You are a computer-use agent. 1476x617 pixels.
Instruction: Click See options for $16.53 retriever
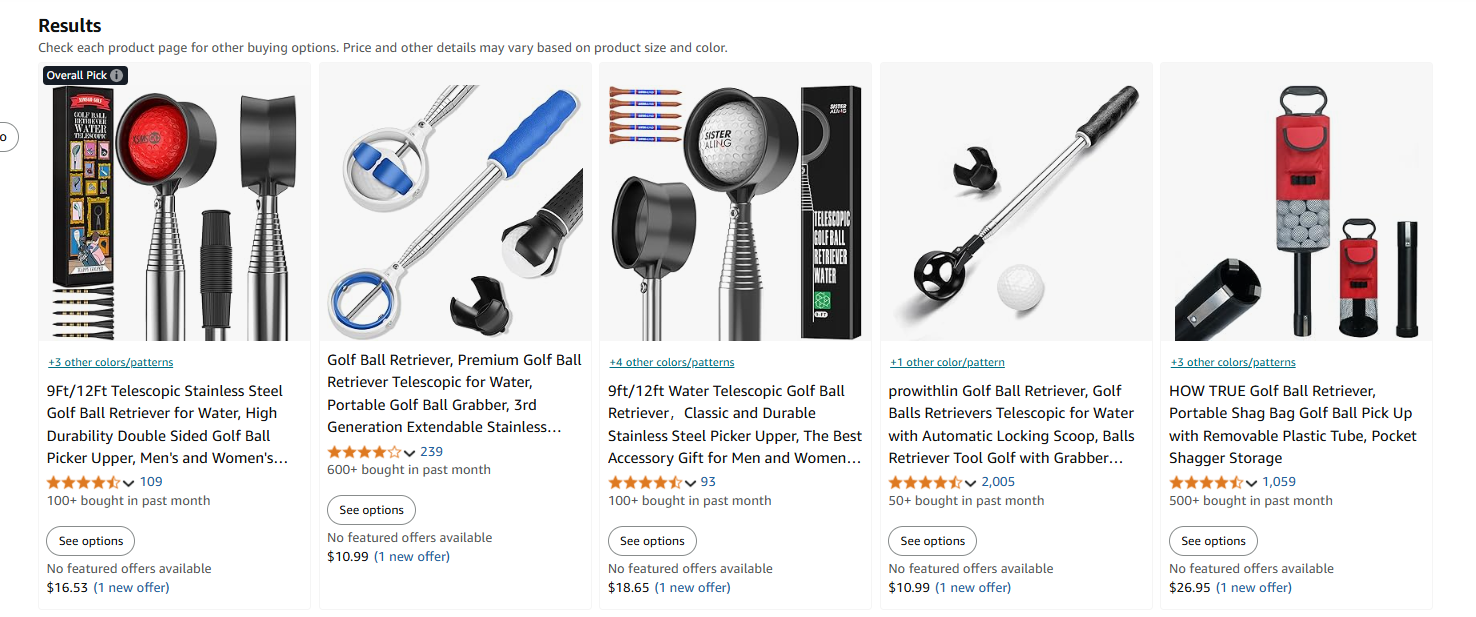pos(91,541)
